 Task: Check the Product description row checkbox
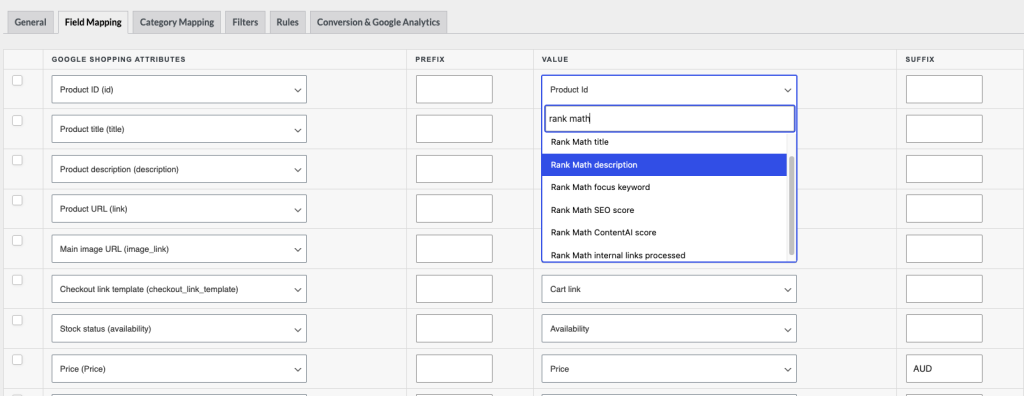pyautogui.click(x=18, y=160)
